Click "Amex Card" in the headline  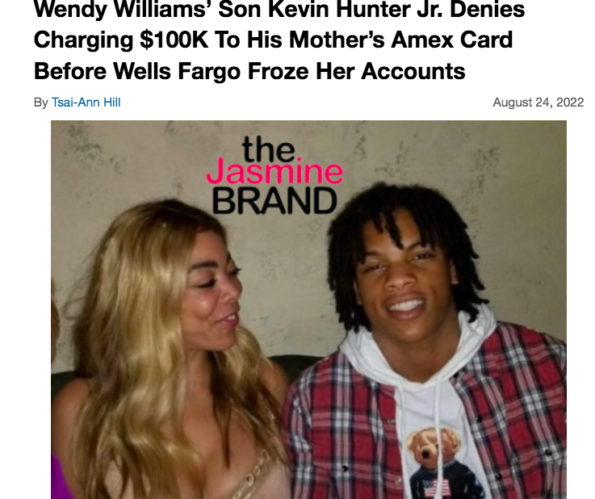tap(452, 40)
